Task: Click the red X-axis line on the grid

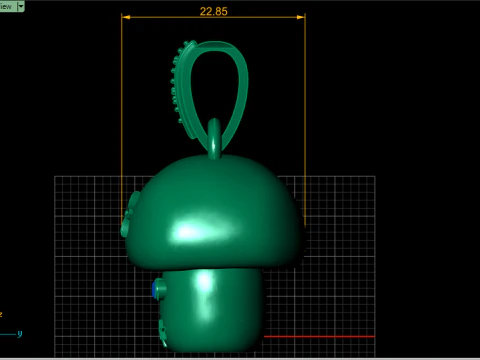Action: 319,336
